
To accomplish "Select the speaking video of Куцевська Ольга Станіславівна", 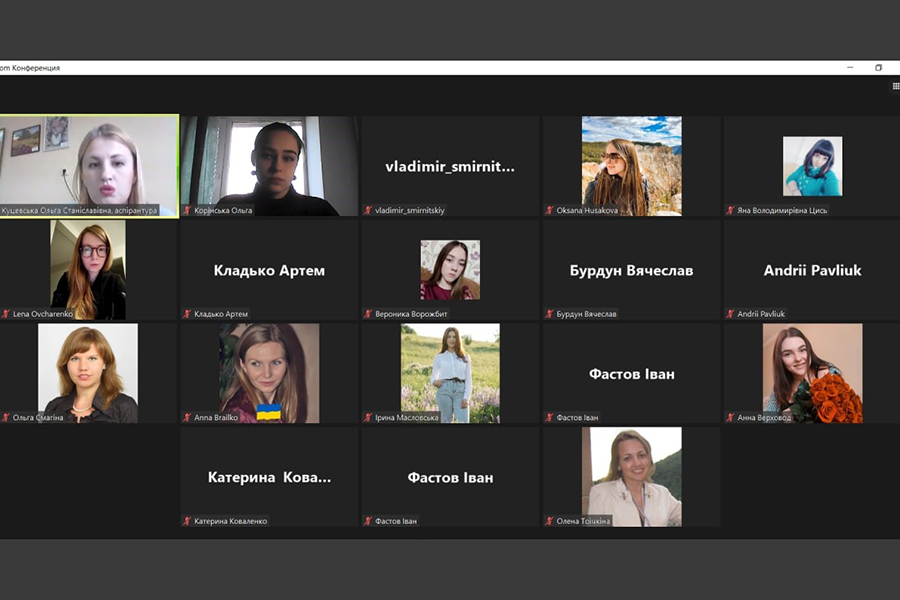I will tap(89, 166).
